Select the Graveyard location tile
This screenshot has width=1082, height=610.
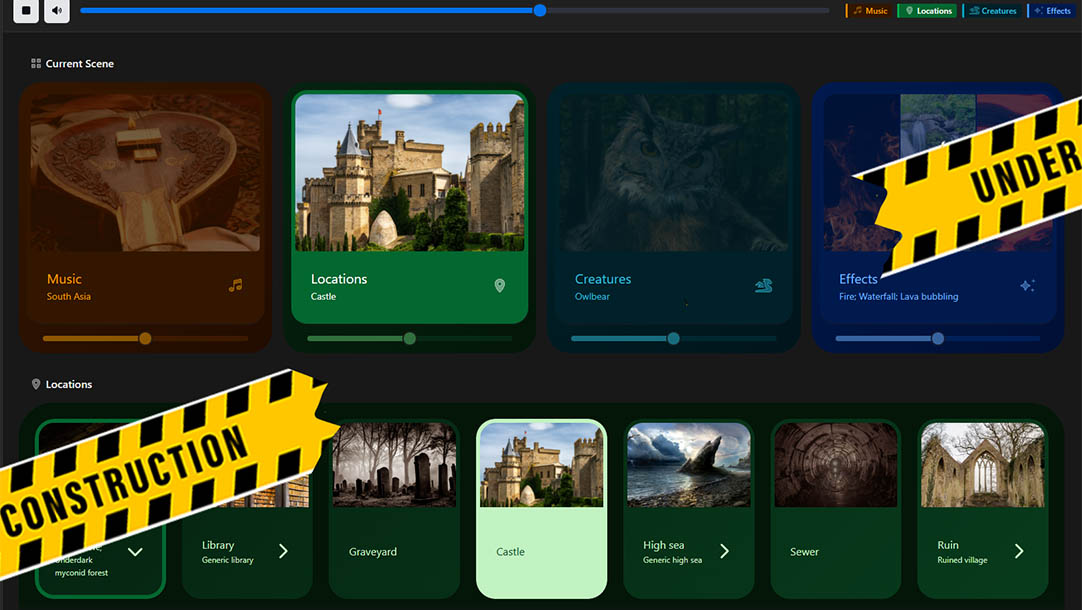(x=394, y=510)
